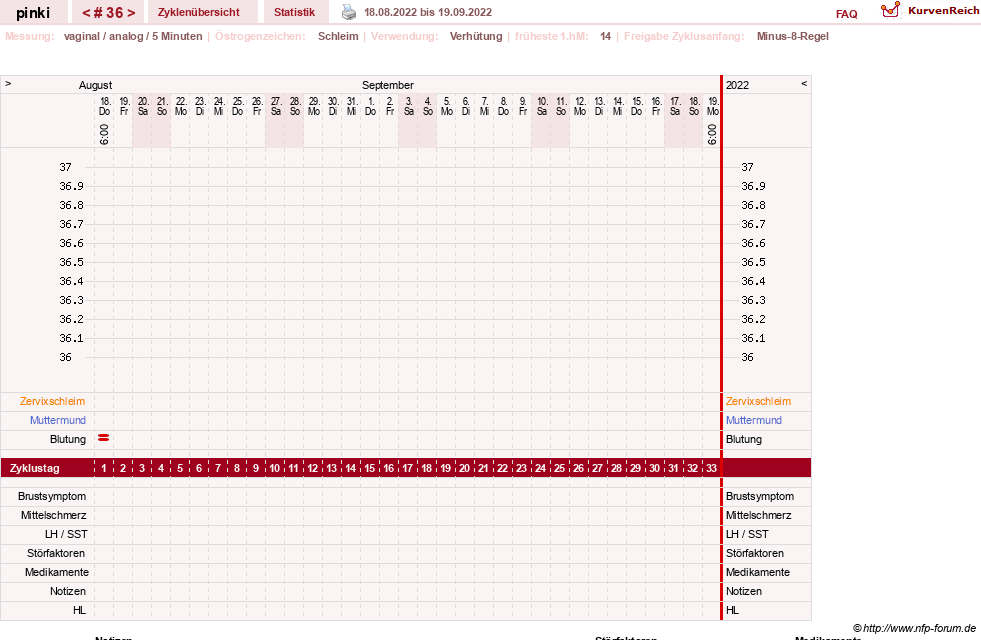This screenshot has width=981, height=640.
Task: Click the früheste 1.hM value '14'
Action: click(606, 36)
